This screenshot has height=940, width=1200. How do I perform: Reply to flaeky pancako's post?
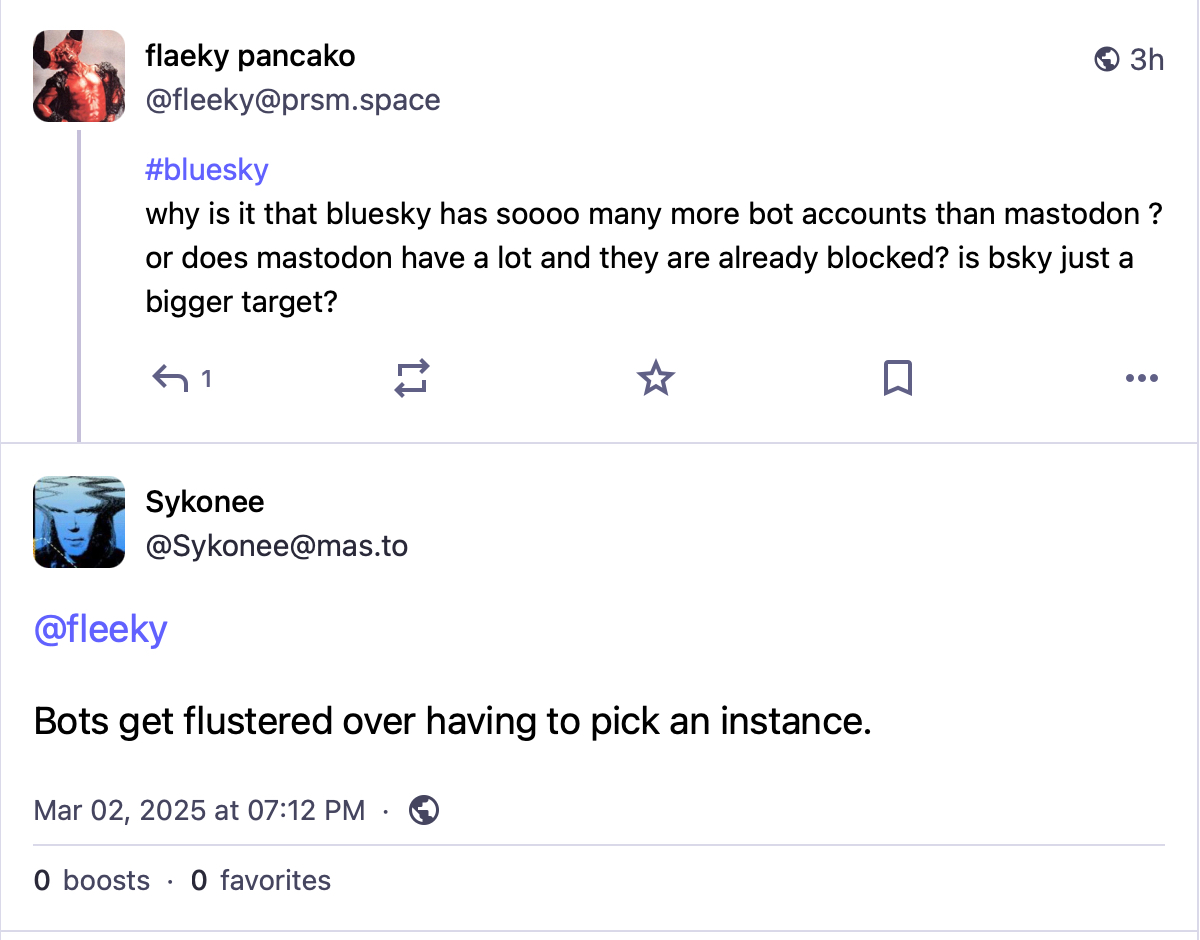click(x=171, y=379)
